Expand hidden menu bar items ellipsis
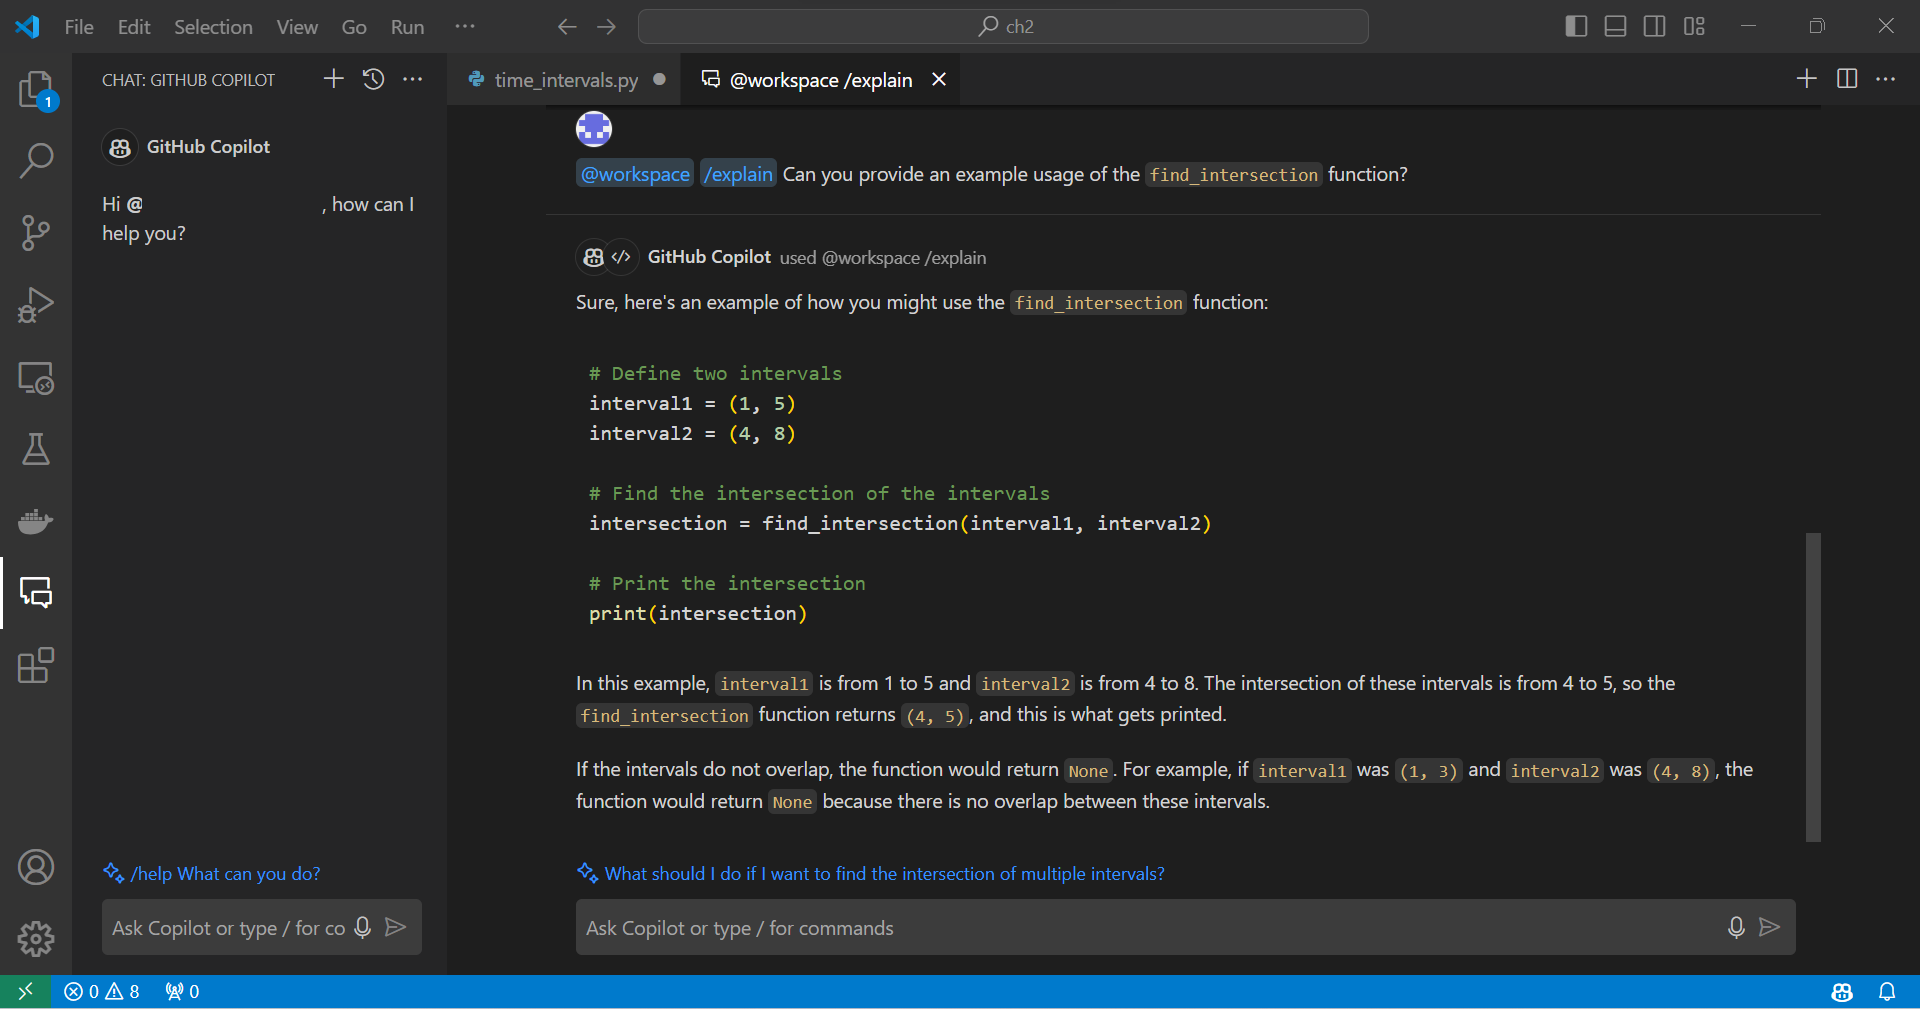1920x1009 pixels. click(465, 27)
